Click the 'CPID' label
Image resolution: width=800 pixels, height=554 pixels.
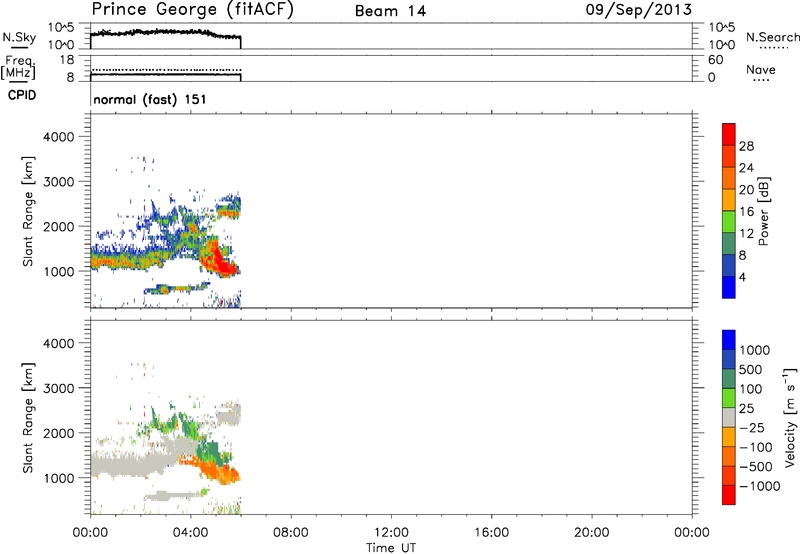click(22, 95)
